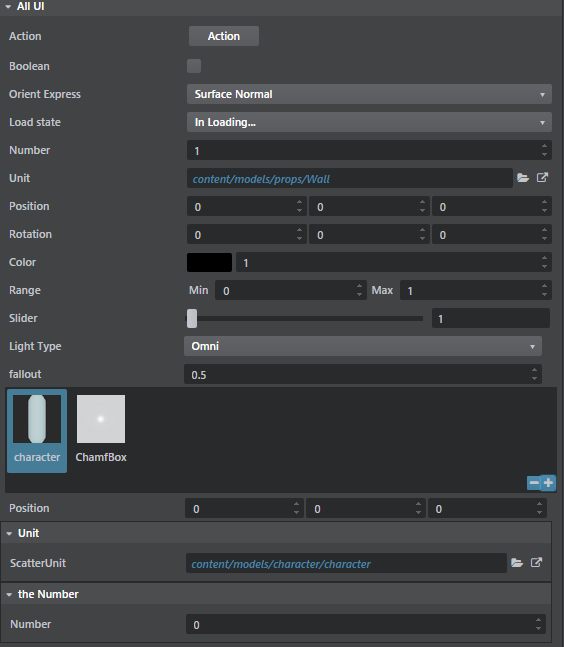Browse folder for the Unit Wall path
Screen dimensions: 564x647
(x=523, y=178)
